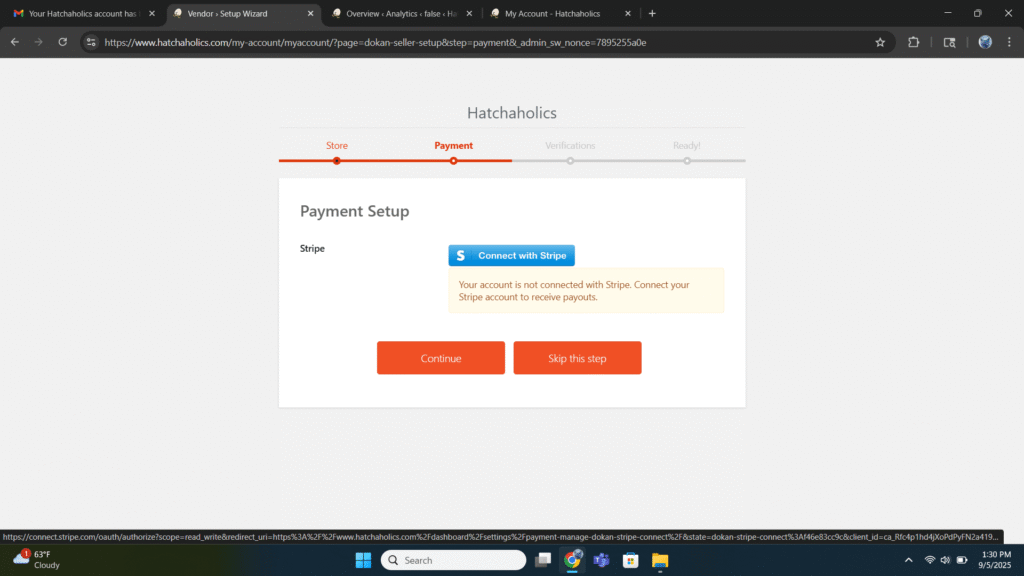The width and height of the screenshot is (1024, 576).
Task: Open Microsoft Teams from taskbar
Action: coord(601,560)
